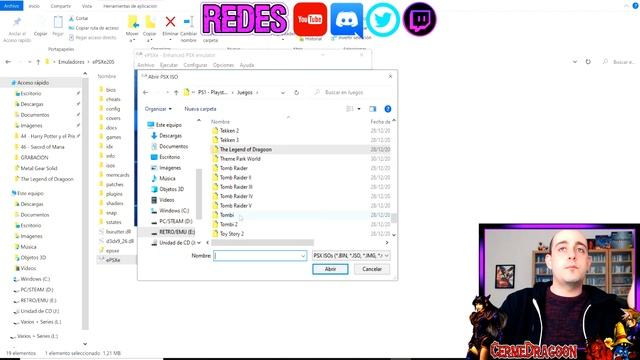
Task: Click Copiar ruta de acceso in ribbon
Action: 93,28
